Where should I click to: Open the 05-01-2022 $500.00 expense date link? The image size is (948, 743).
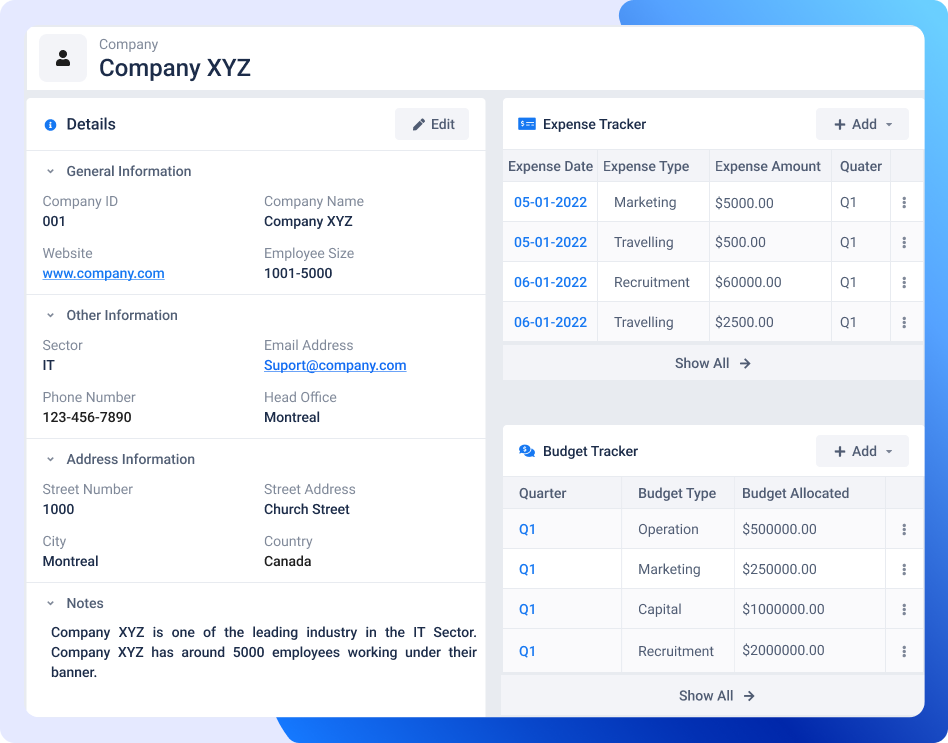point(550,242)
